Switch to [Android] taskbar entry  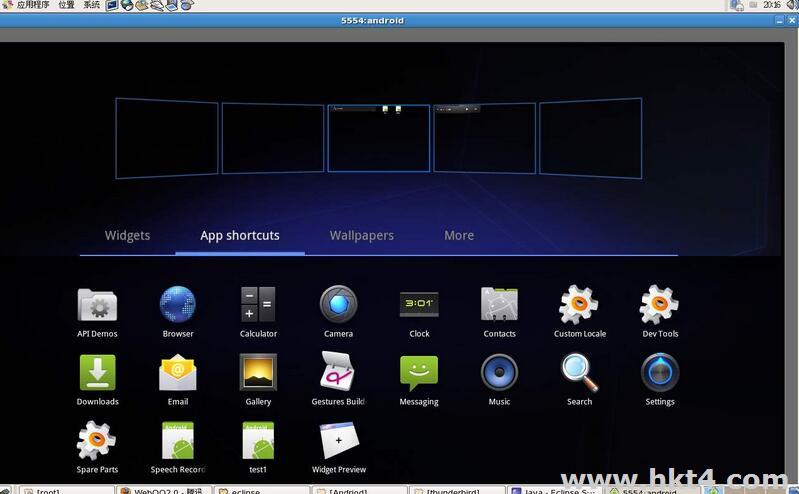click(x=359, y=490)
